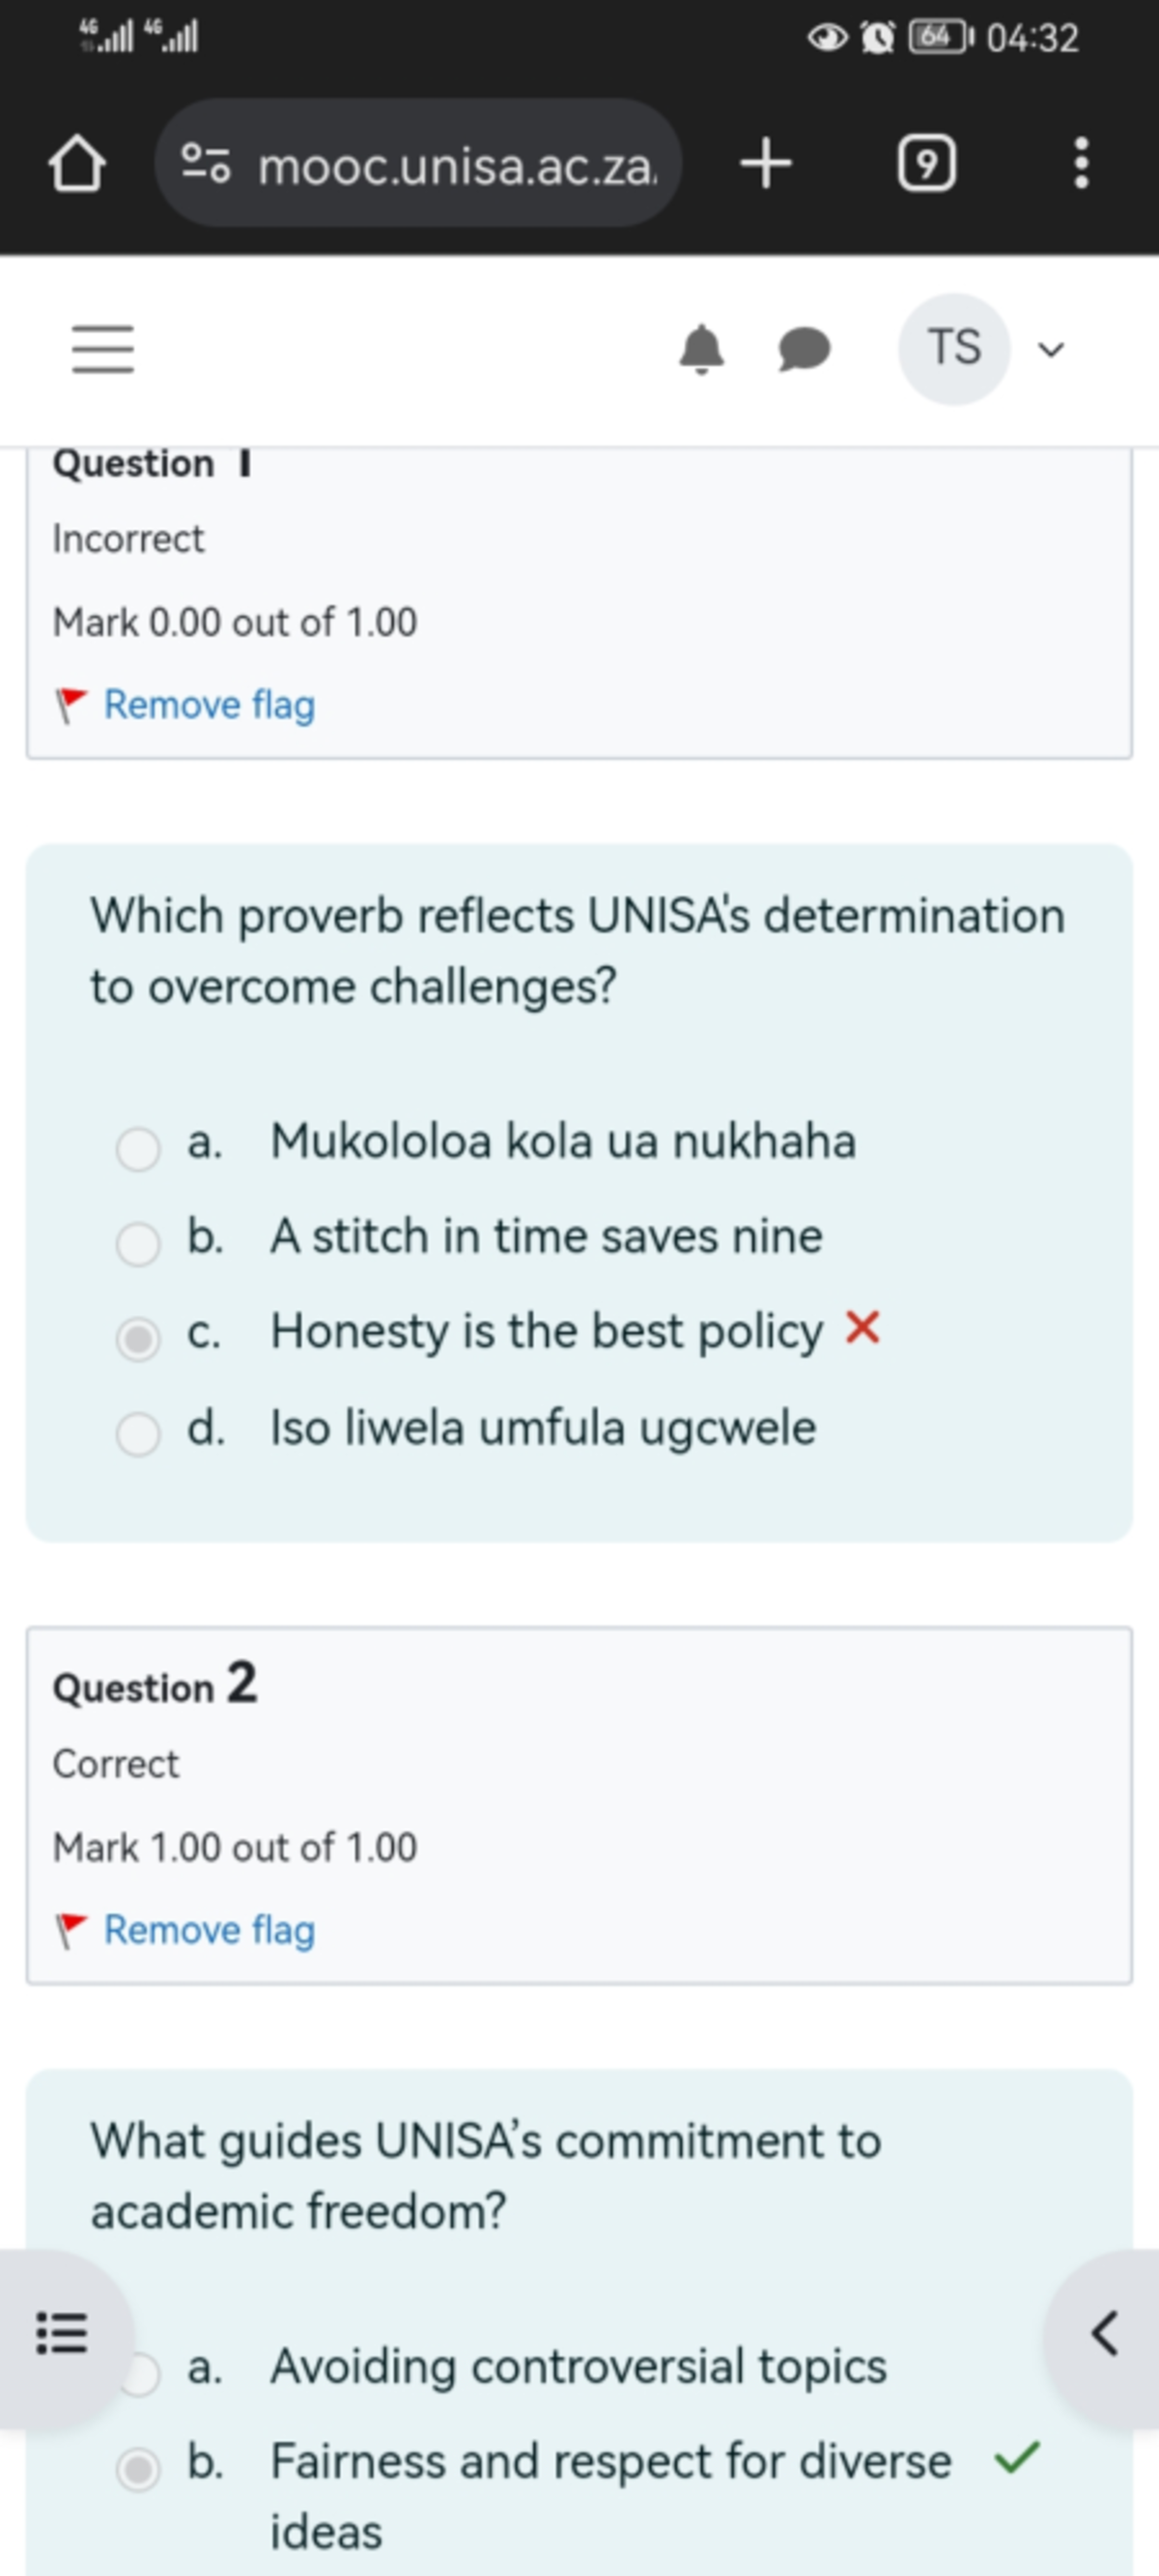Select option c Honesty is the best policy
This screenshot has height=2576, width=1159.
click(x=138, y=1338)
